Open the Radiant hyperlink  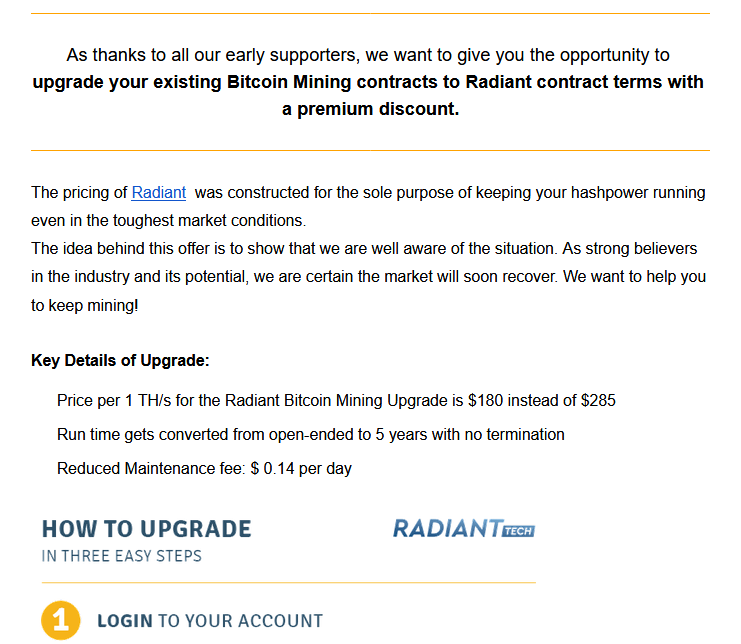158,193
